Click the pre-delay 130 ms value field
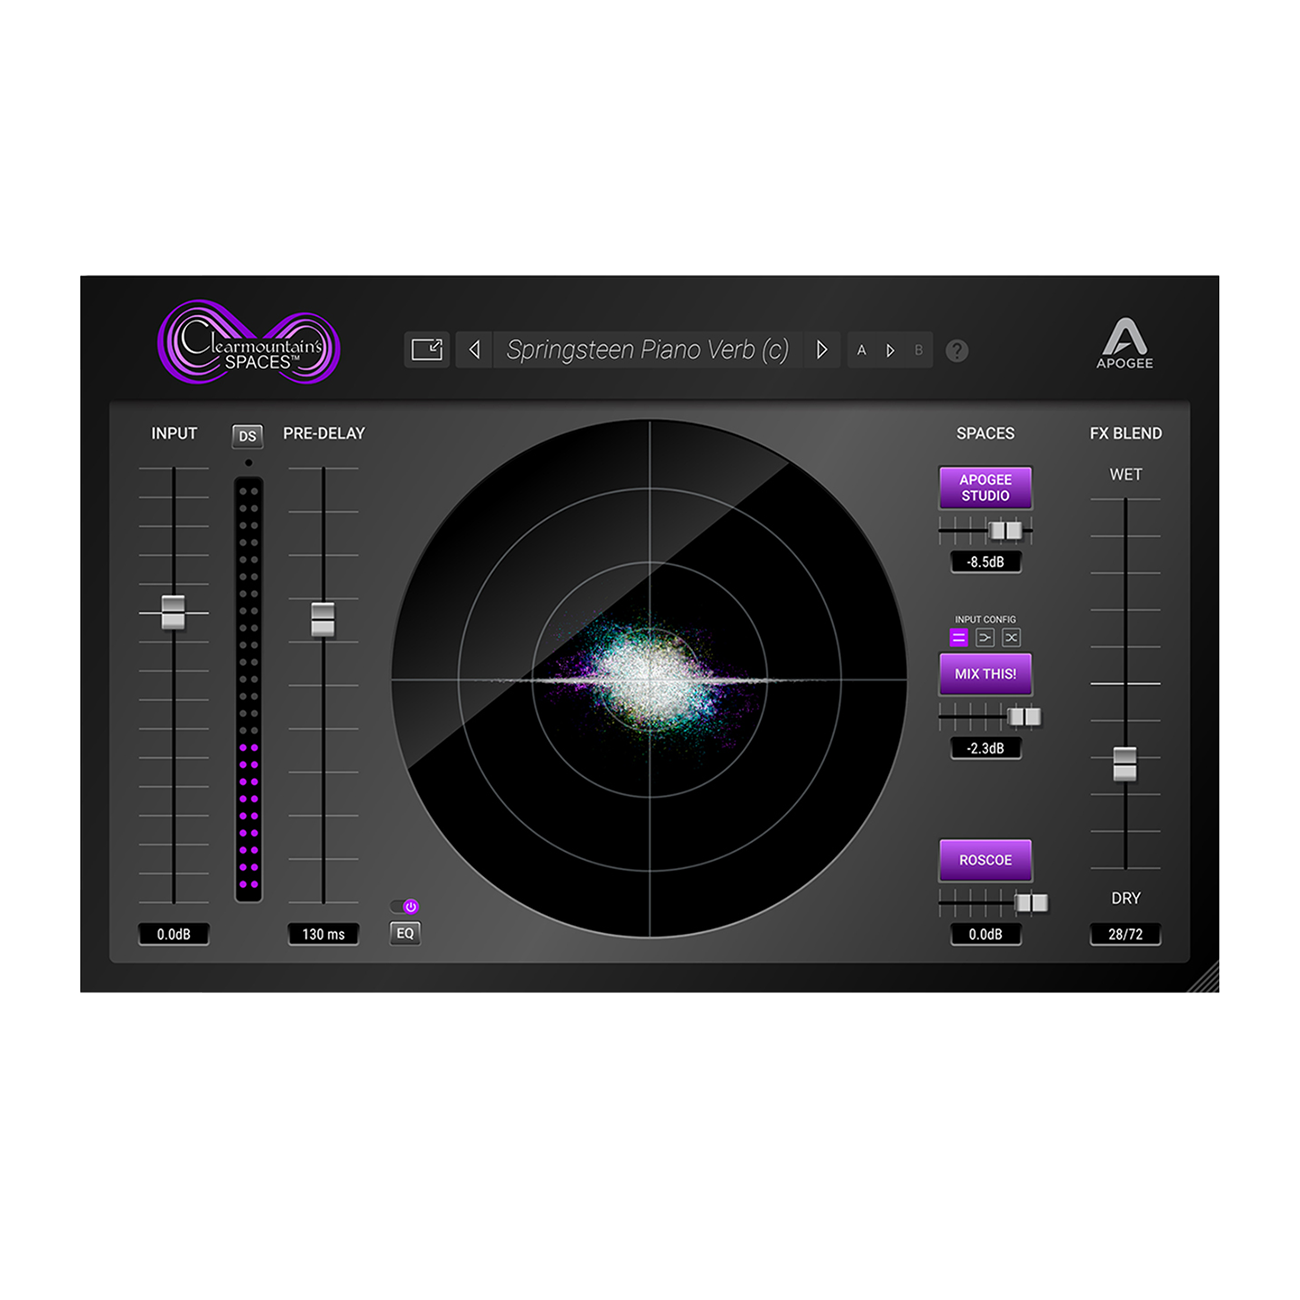 point(323,934)
